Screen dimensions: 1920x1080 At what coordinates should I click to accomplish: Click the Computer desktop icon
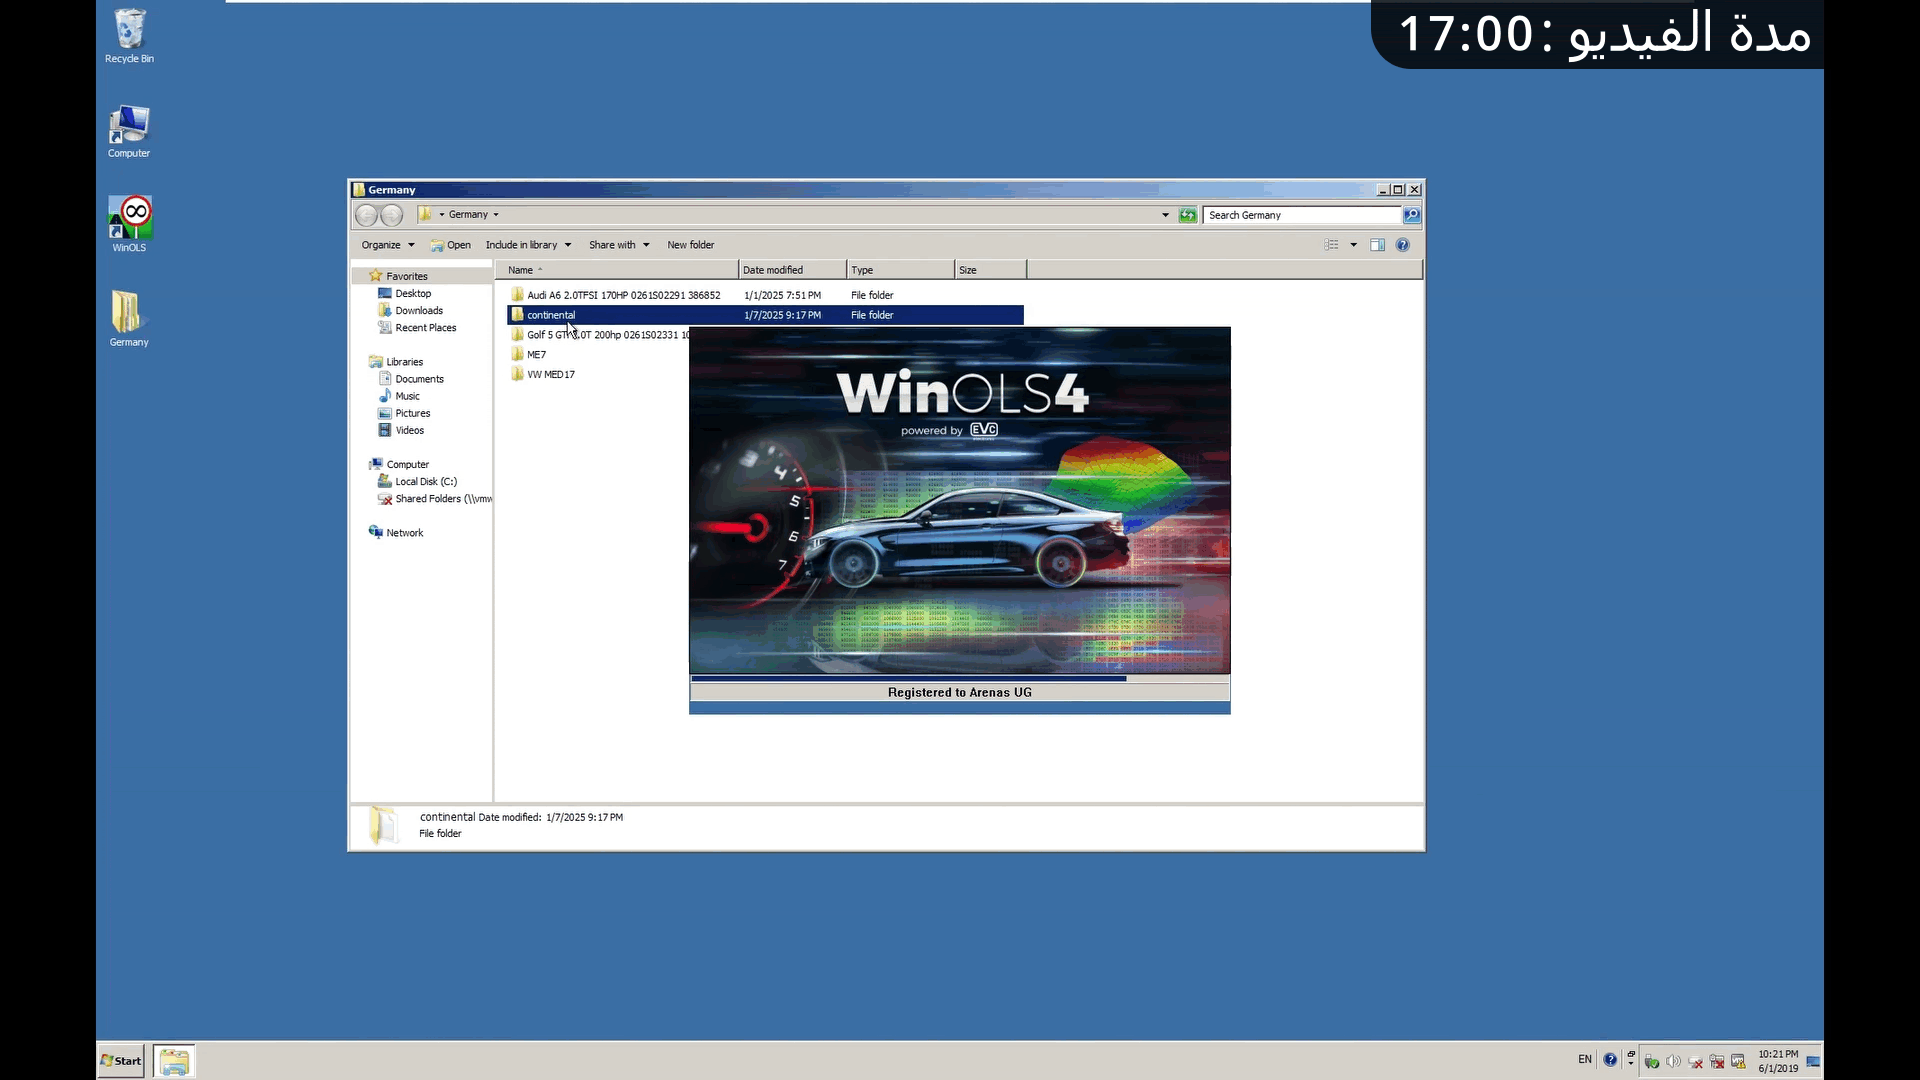click(x=129, y=130)
